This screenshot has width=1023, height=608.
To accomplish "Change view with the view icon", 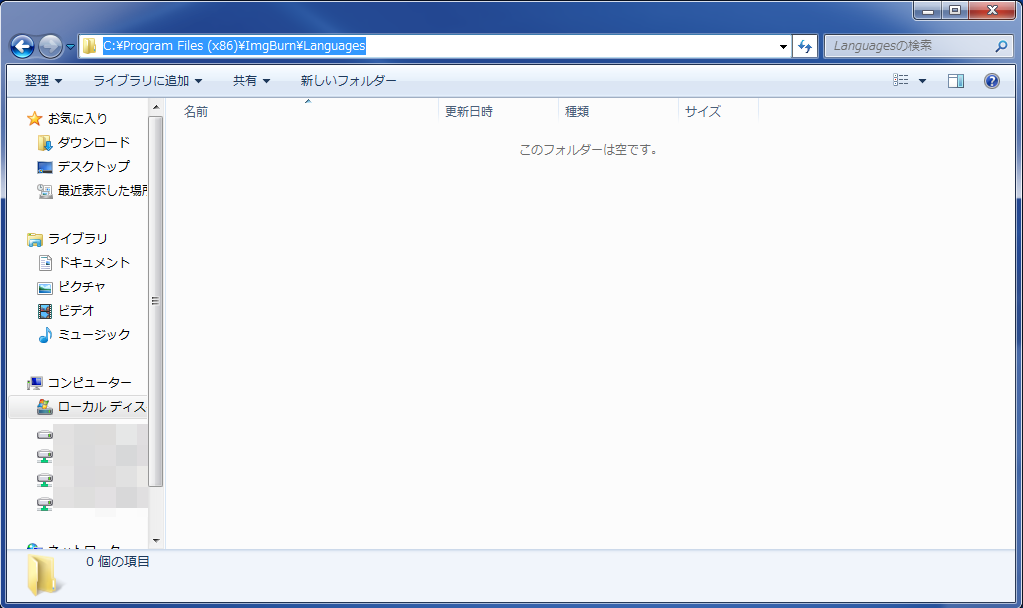I will 900,80.
